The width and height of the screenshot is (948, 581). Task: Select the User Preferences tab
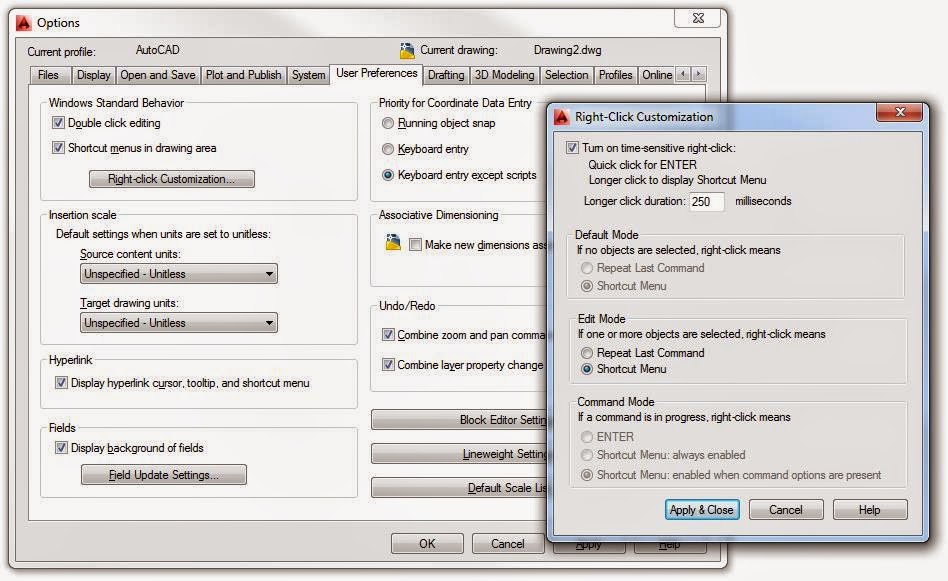(376, 73)
